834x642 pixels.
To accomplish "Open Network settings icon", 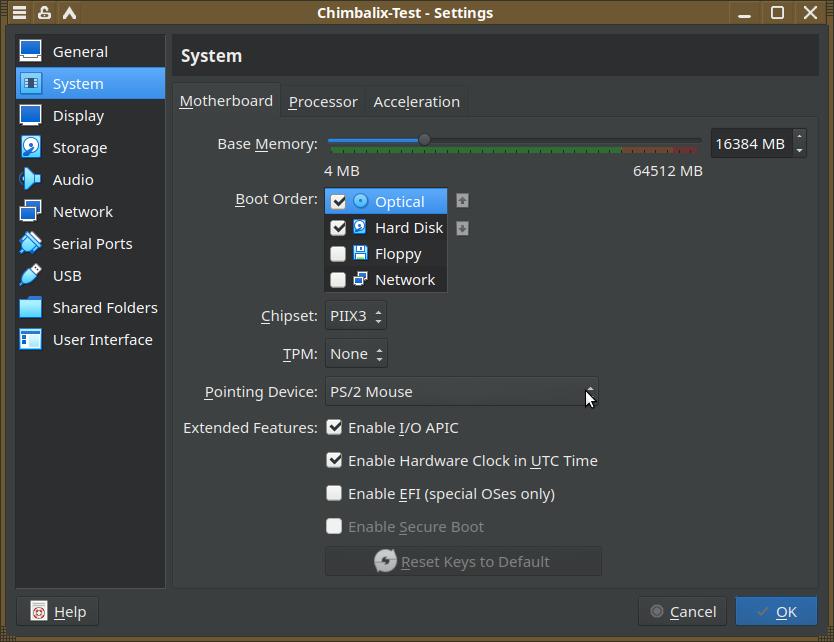I will coord(31,212).
